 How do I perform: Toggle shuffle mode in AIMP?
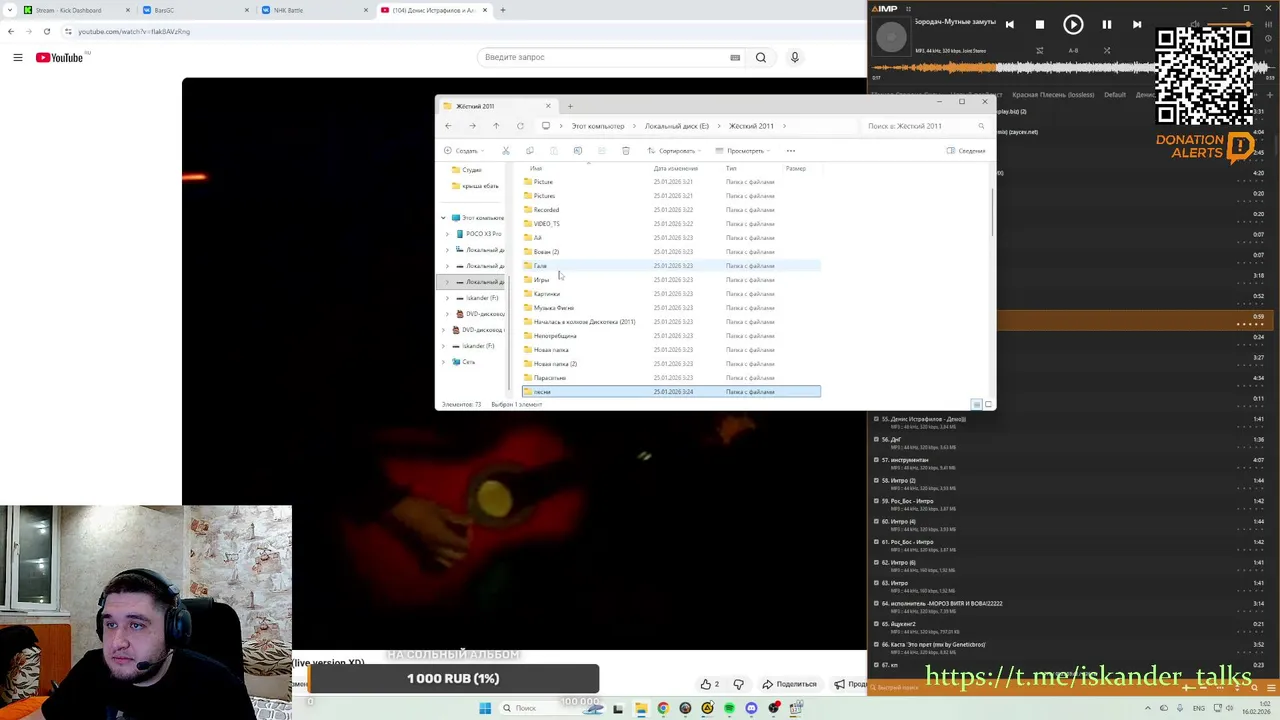point(1107,50)
